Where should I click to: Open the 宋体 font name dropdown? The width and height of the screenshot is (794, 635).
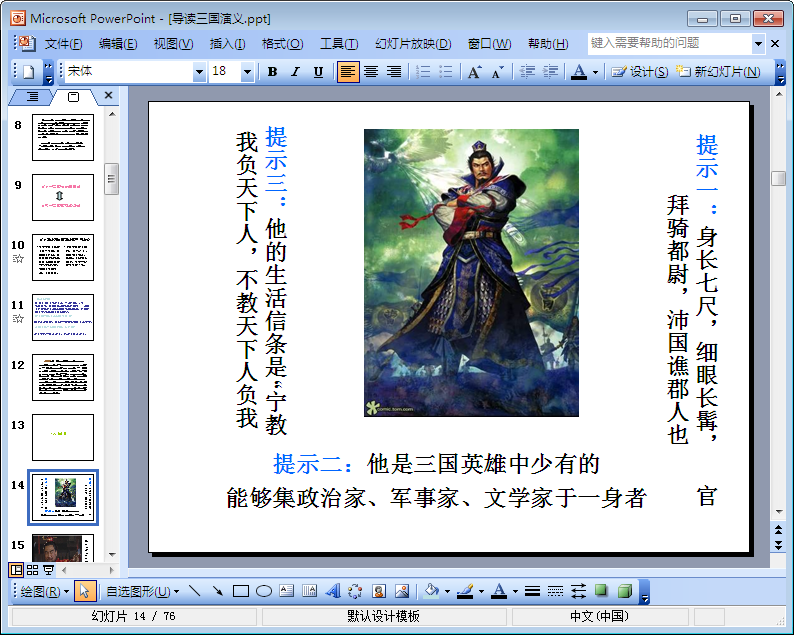click(200, 72)
